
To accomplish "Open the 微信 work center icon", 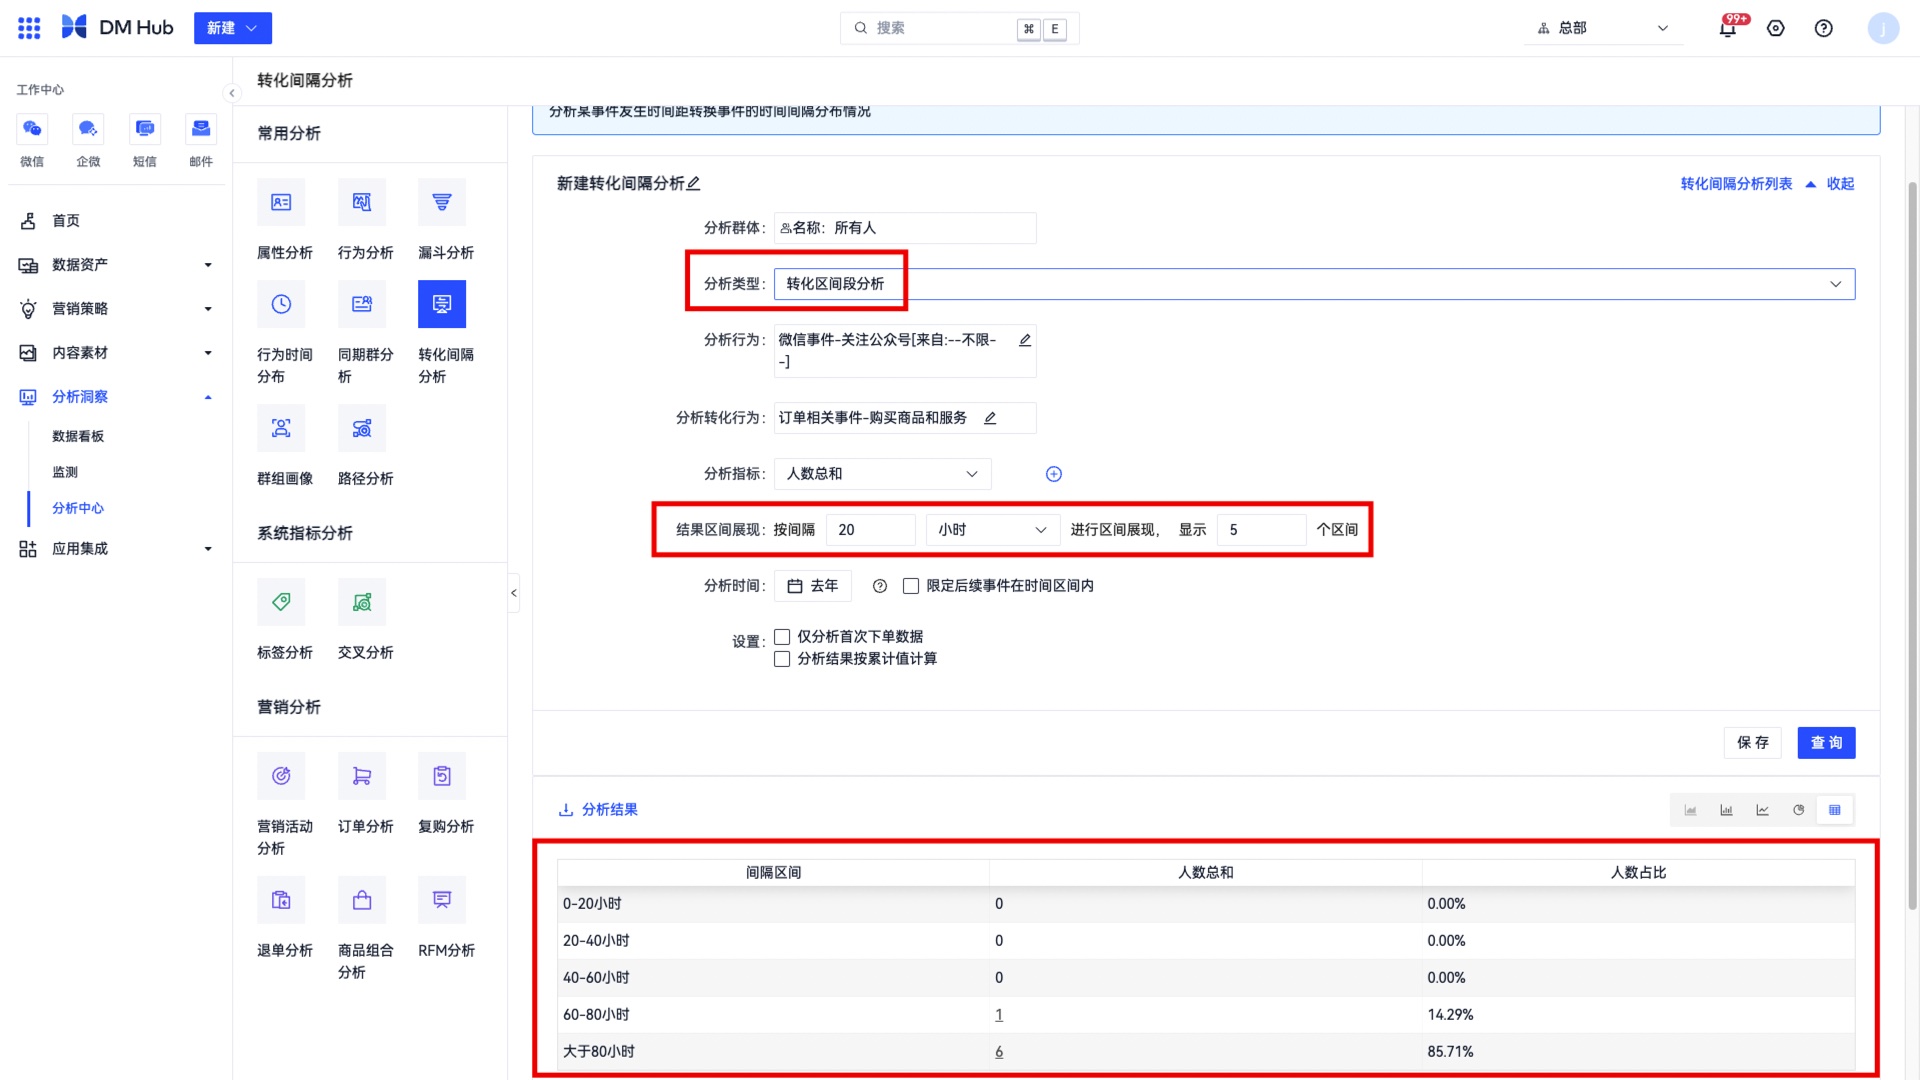I will (x=32, y=128).
